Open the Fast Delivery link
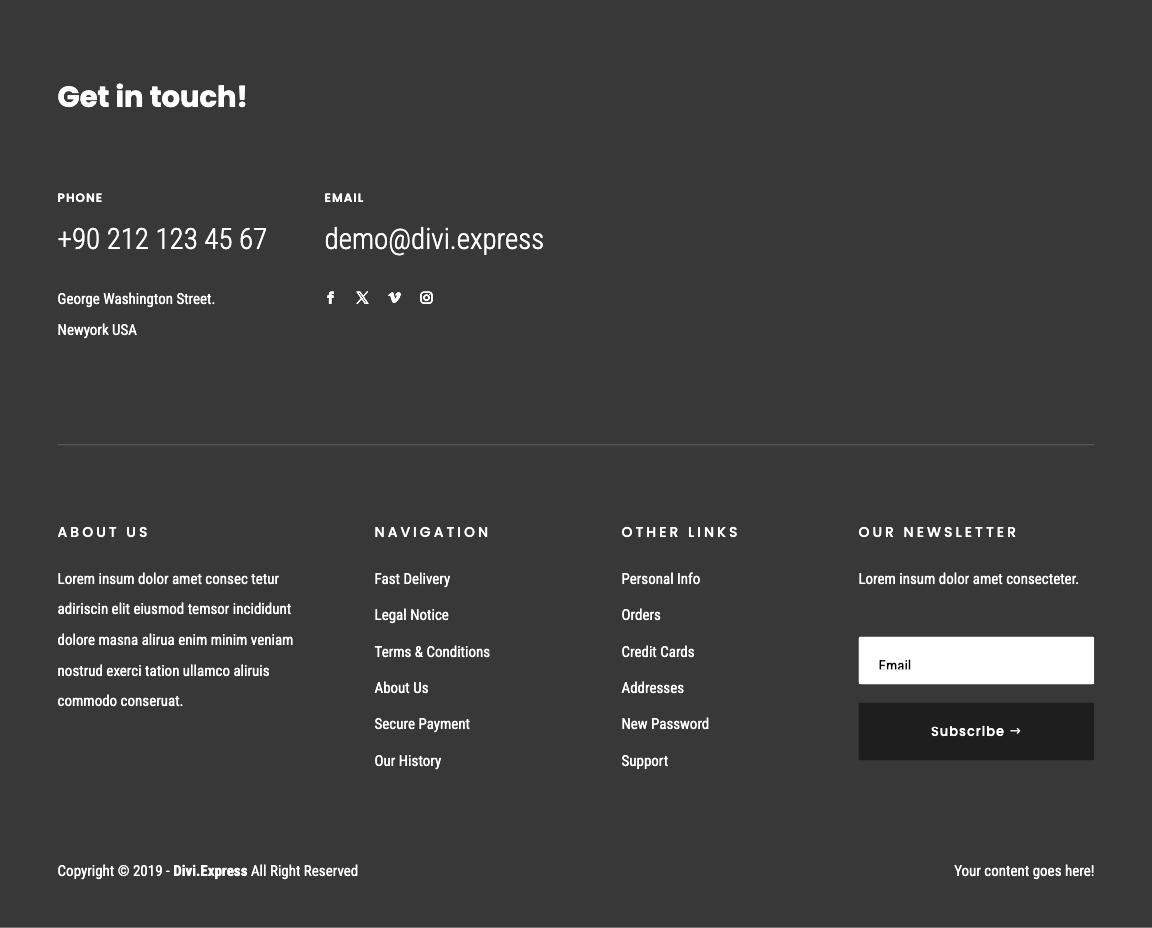The image size is (1152, 928). 412,579
